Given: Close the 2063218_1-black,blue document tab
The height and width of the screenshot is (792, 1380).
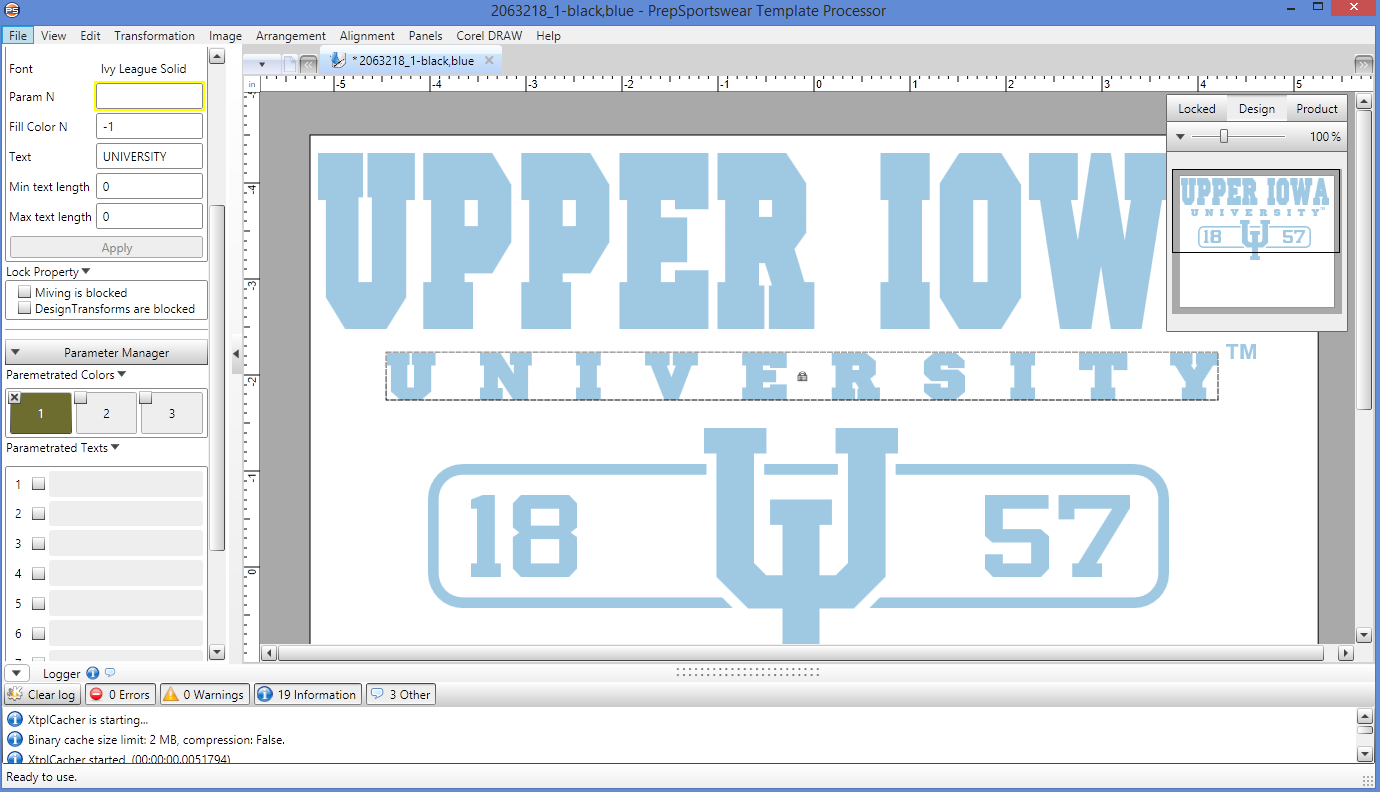Looking at the screenshot, I should [489, 60].
